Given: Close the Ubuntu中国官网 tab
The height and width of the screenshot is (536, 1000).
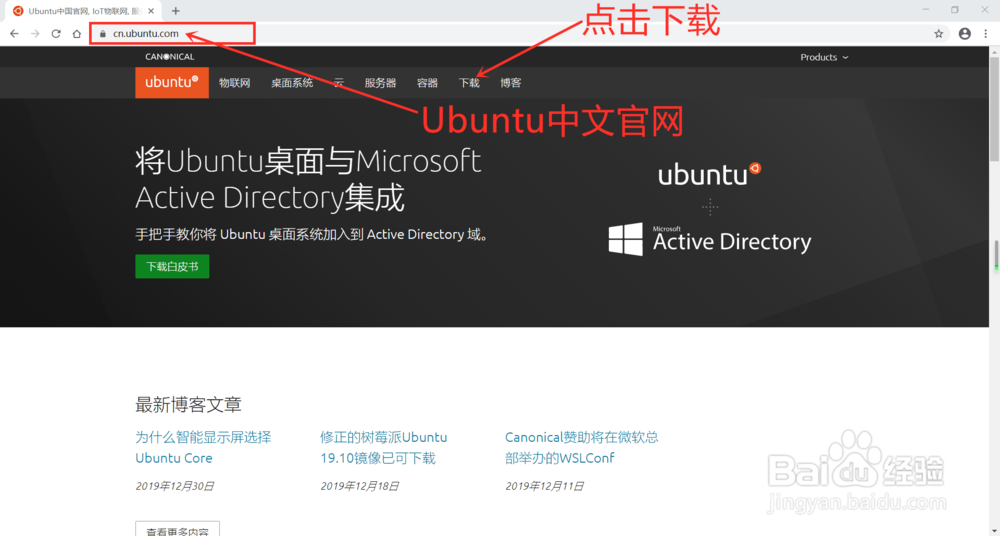Looking at the screenshot, I should tap(151, 11).
